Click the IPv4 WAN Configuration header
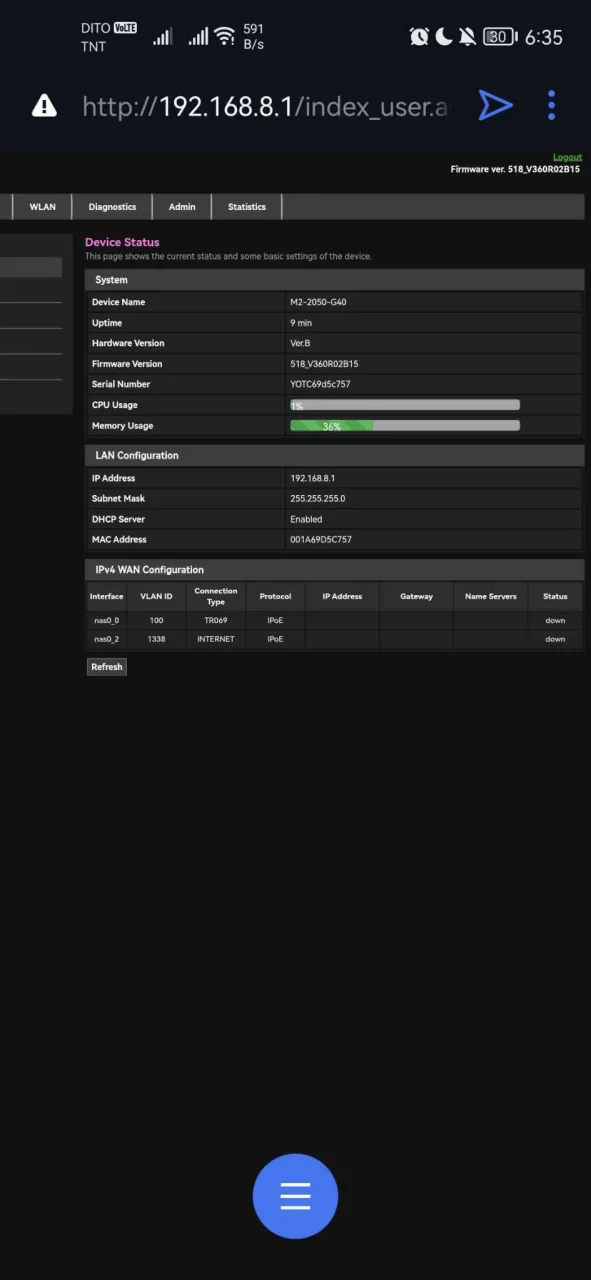 (334, 570)
